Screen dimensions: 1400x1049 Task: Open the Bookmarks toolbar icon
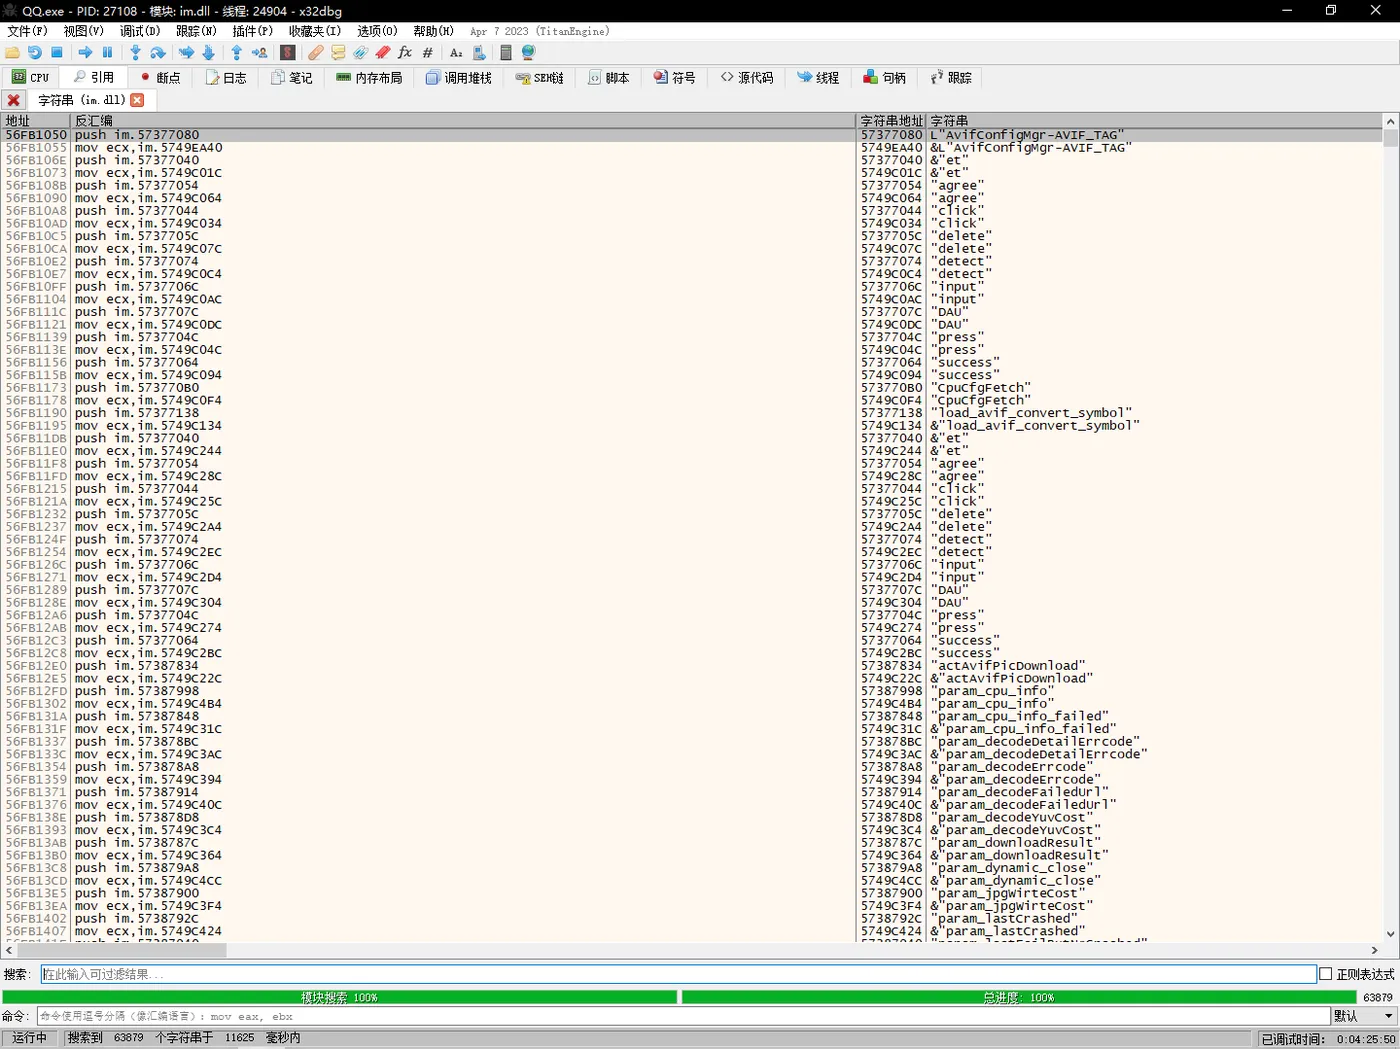(382, 53)
